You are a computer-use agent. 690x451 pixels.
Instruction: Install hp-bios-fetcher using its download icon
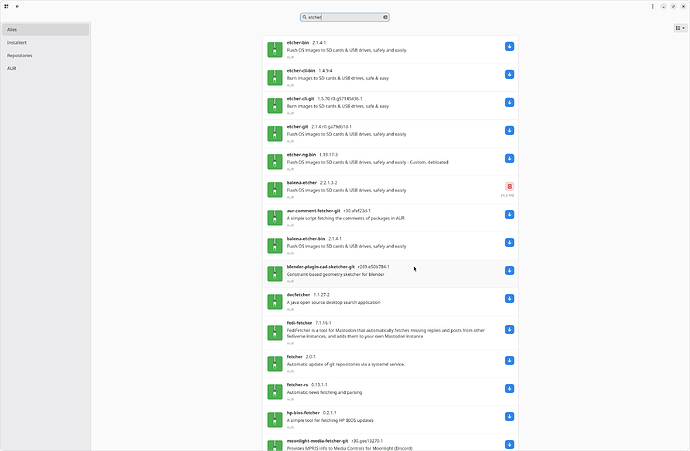click(x=509, y=416)
